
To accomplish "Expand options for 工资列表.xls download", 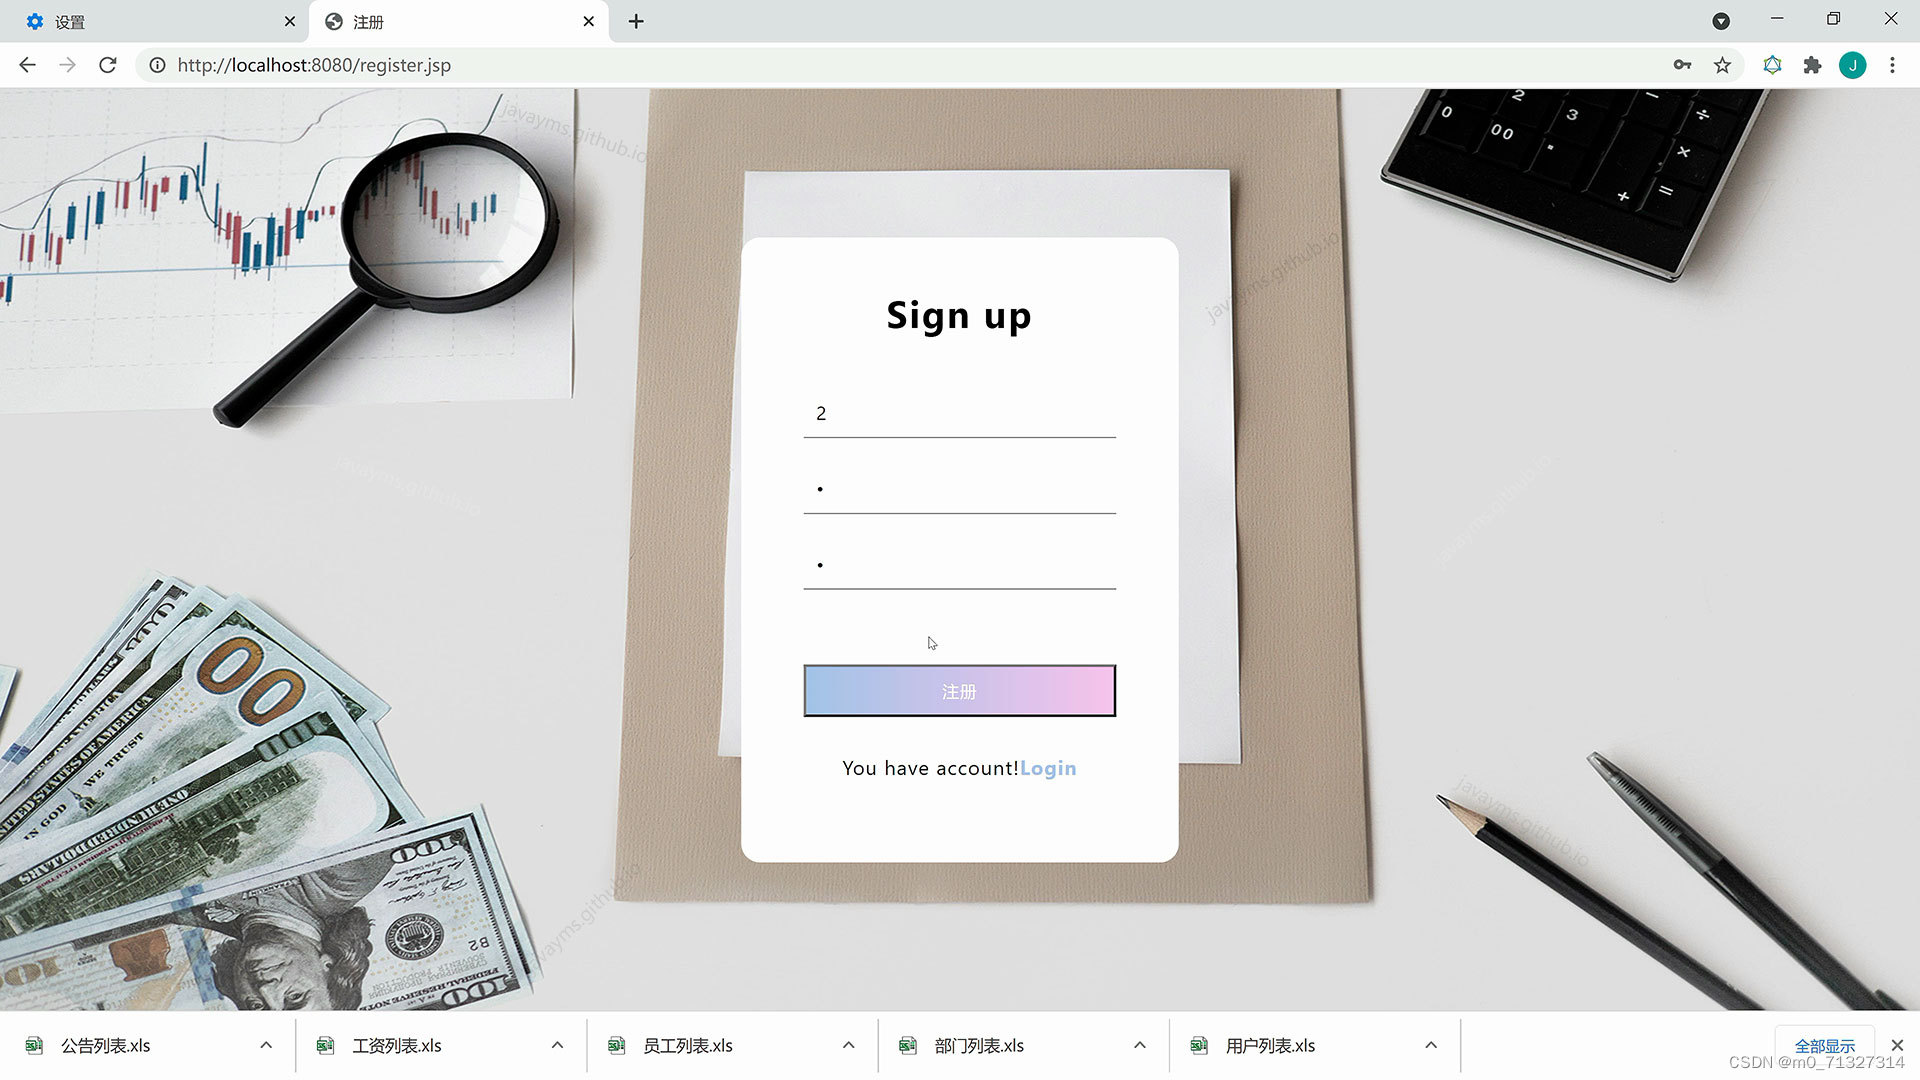I will coord(557,1045).
